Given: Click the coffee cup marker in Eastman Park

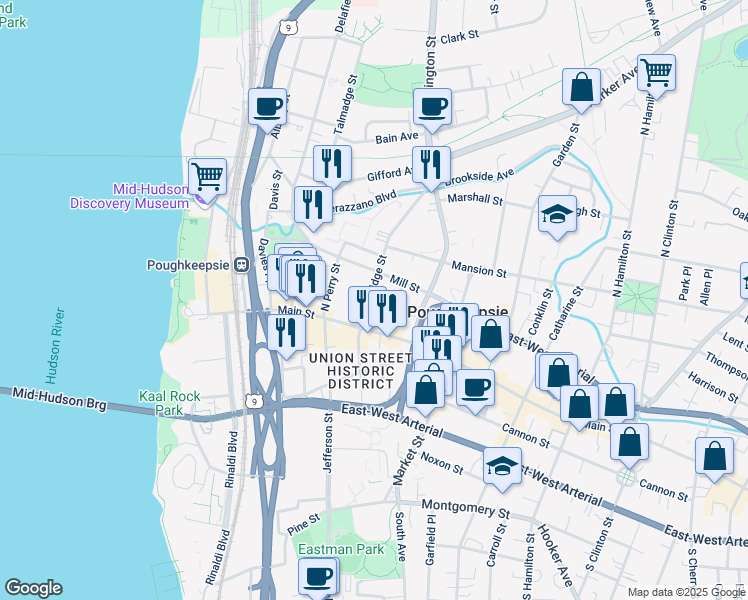Looking at the screenshot, I should pos(317,578).
